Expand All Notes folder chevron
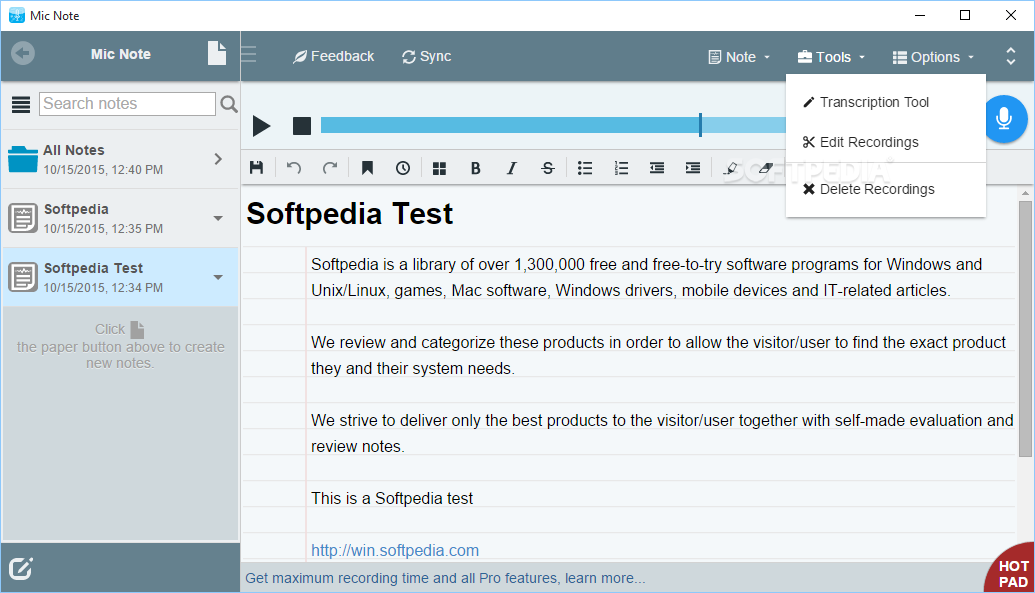The width and height of the screenshot is (1035, 593). [x=218, y=159]
